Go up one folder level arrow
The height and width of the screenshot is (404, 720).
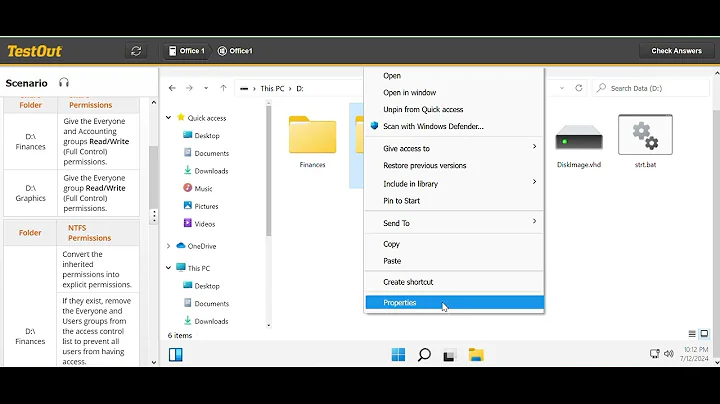223,88
